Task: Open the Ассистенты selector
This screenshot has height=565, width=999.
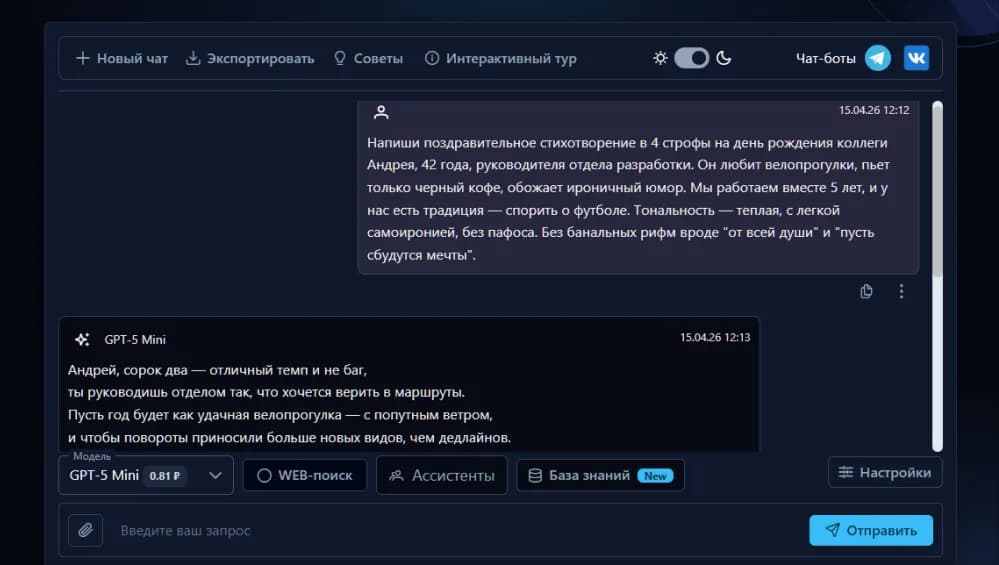Action: [441, 475]
